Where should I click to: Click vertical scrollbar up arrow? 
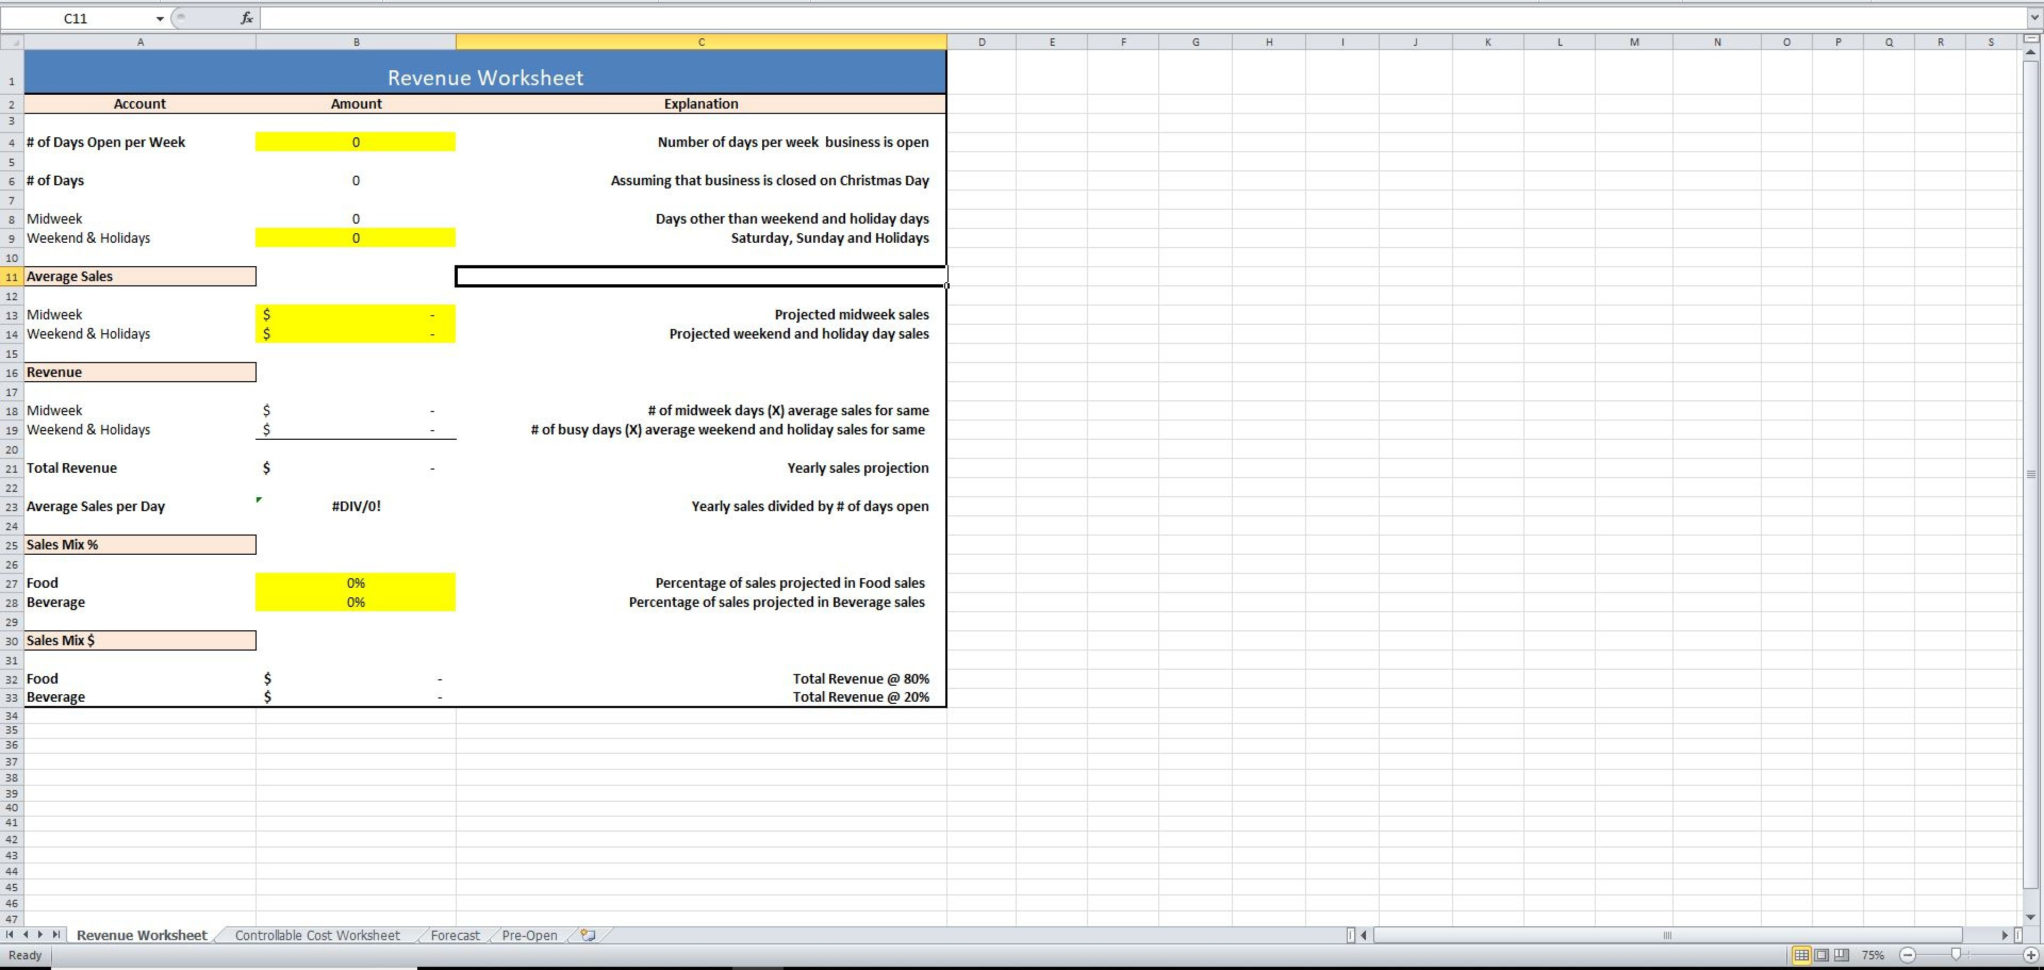[2031, 50]
